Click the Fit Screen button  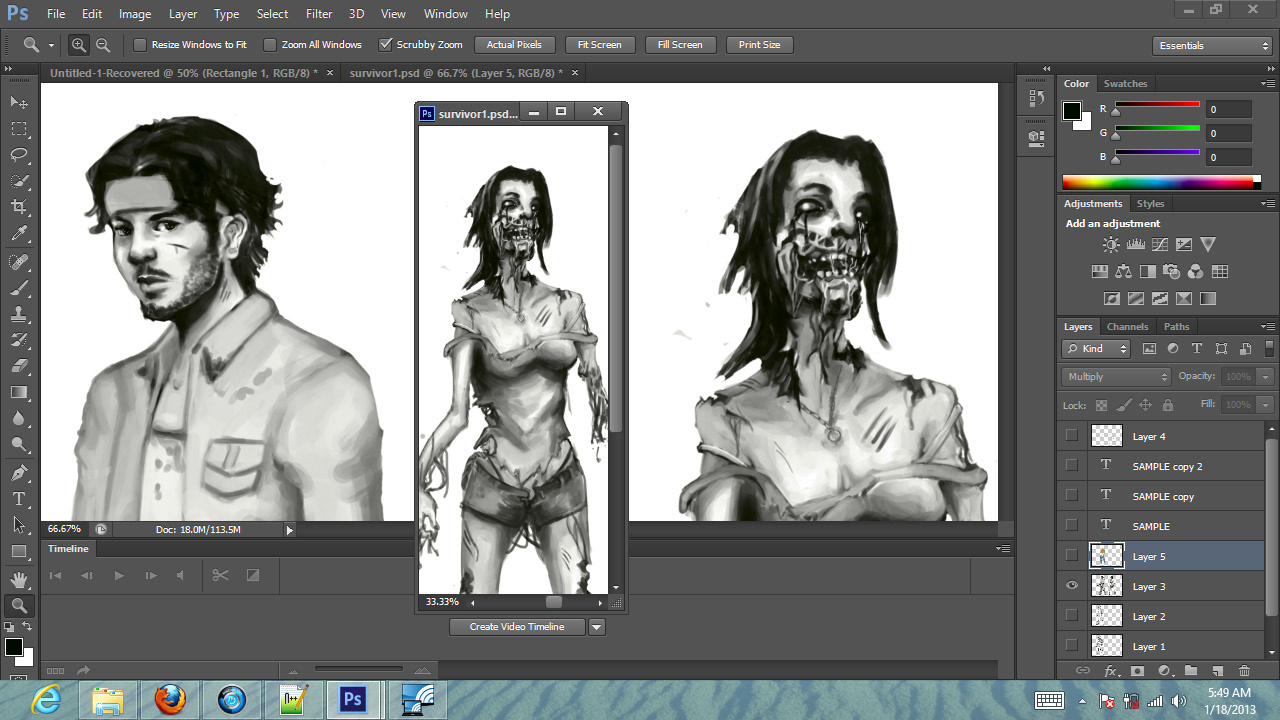(x=599, y=45)
